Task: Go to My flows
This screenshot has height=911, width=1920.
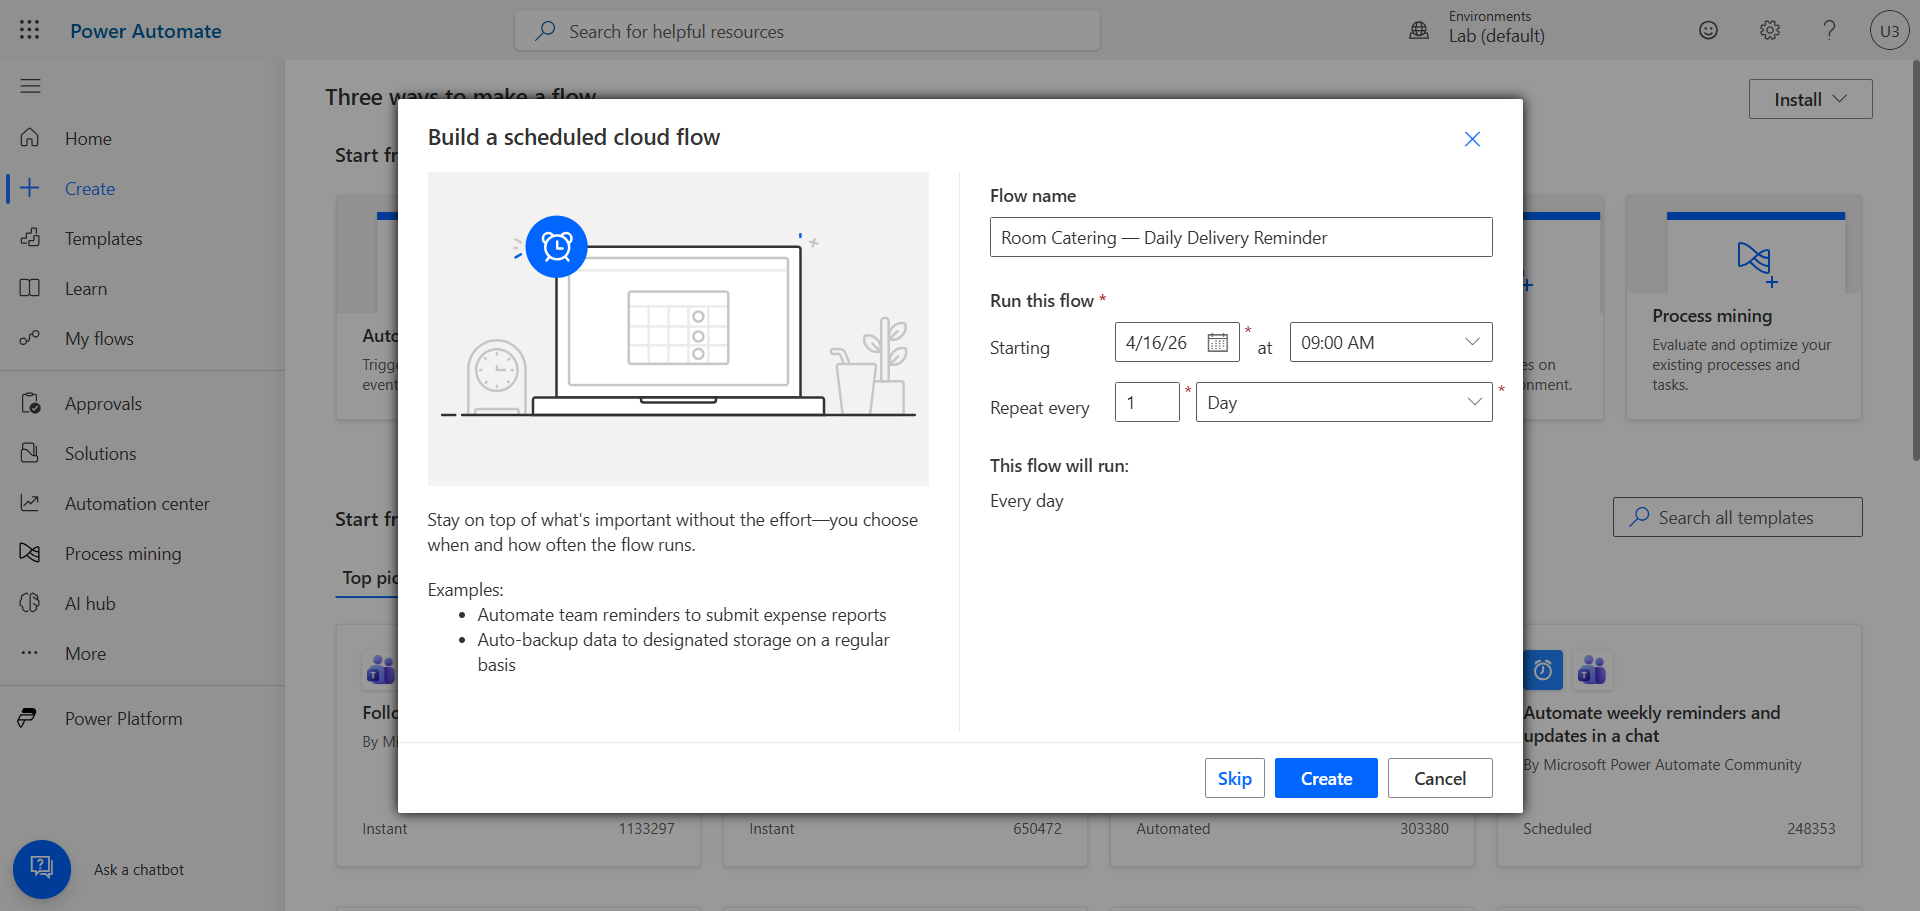Action: [x=99, y=339]
